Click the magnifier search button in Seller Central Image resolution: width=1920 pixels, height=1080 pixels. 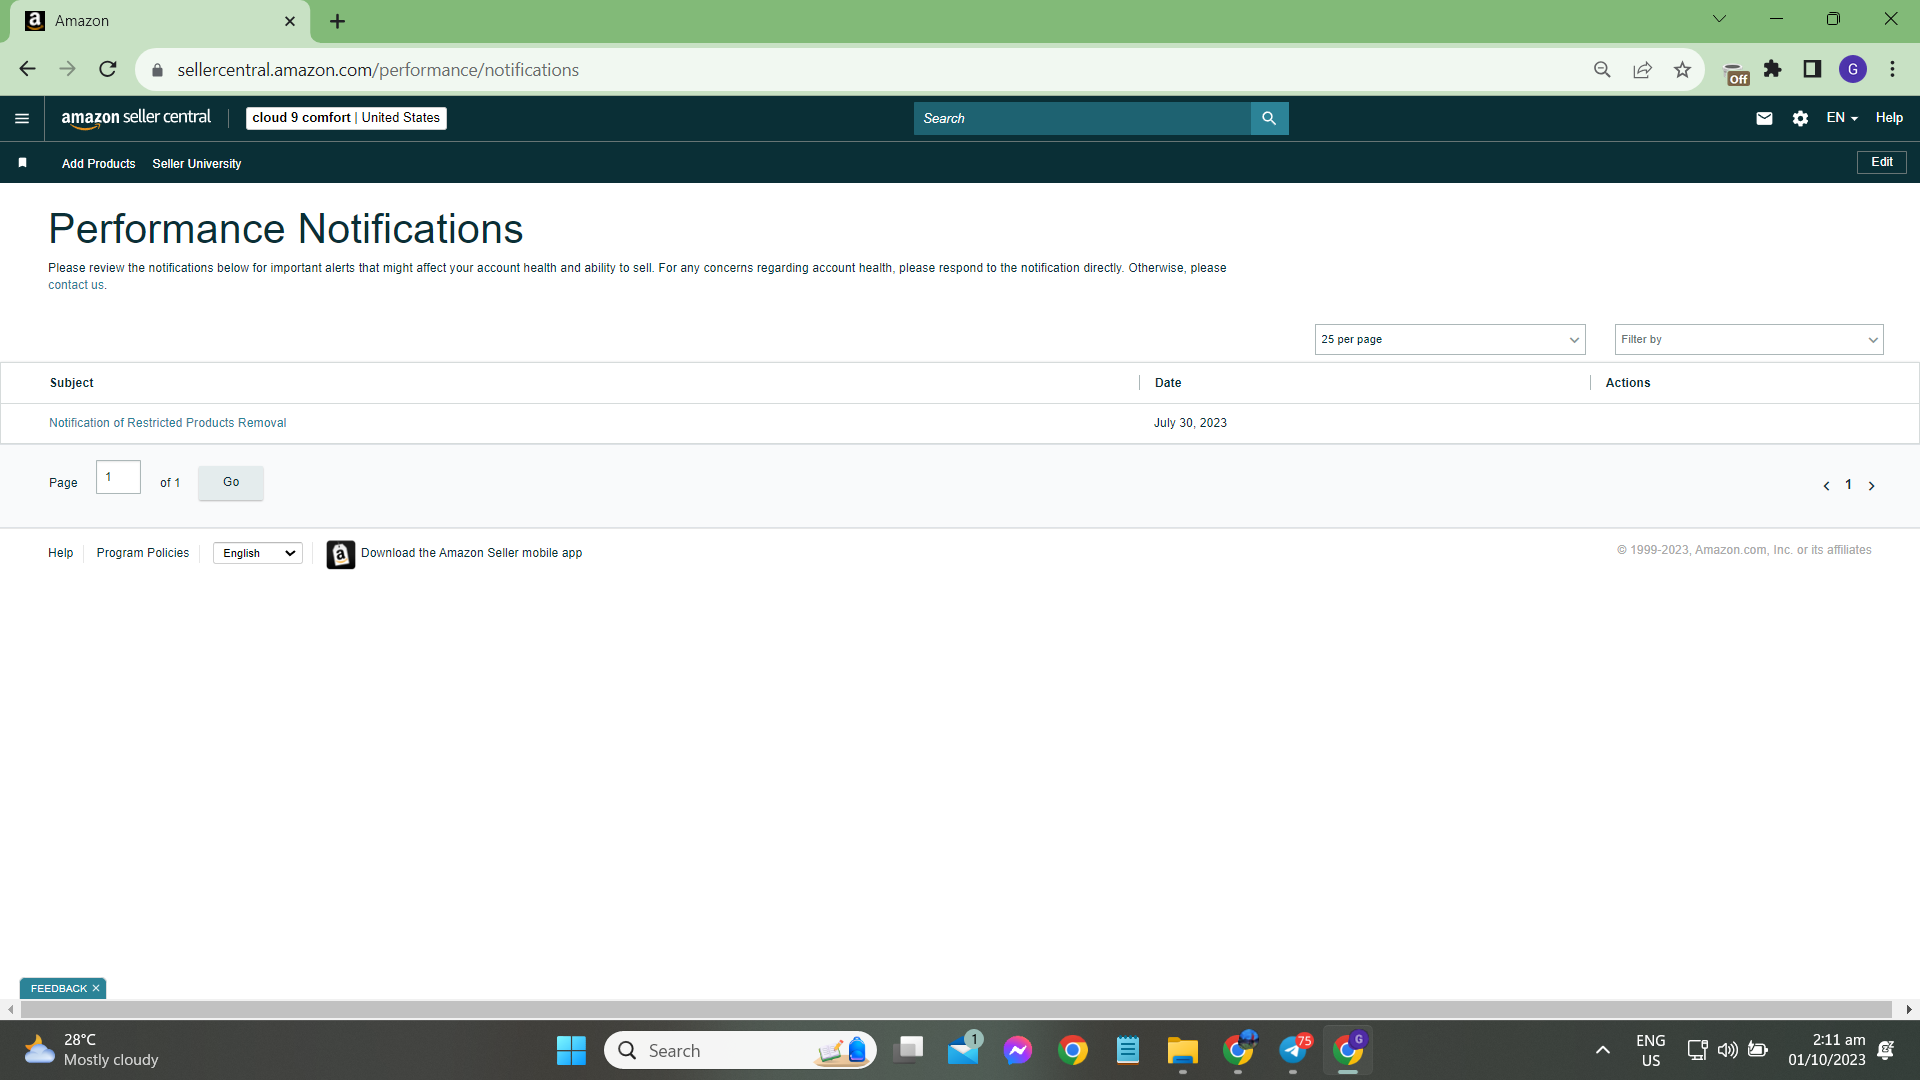pyautogui.click(x=1269, y=118)
